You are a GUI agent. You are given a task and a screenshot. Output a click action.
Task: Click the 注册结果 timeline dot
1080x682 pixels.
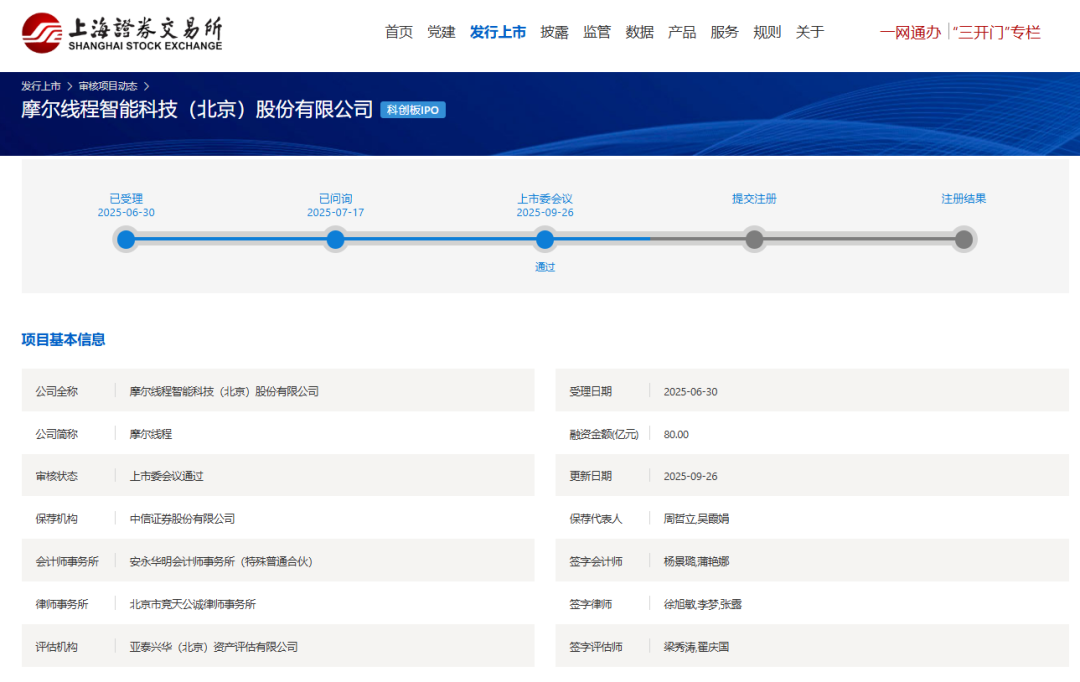tap(964, 240)
